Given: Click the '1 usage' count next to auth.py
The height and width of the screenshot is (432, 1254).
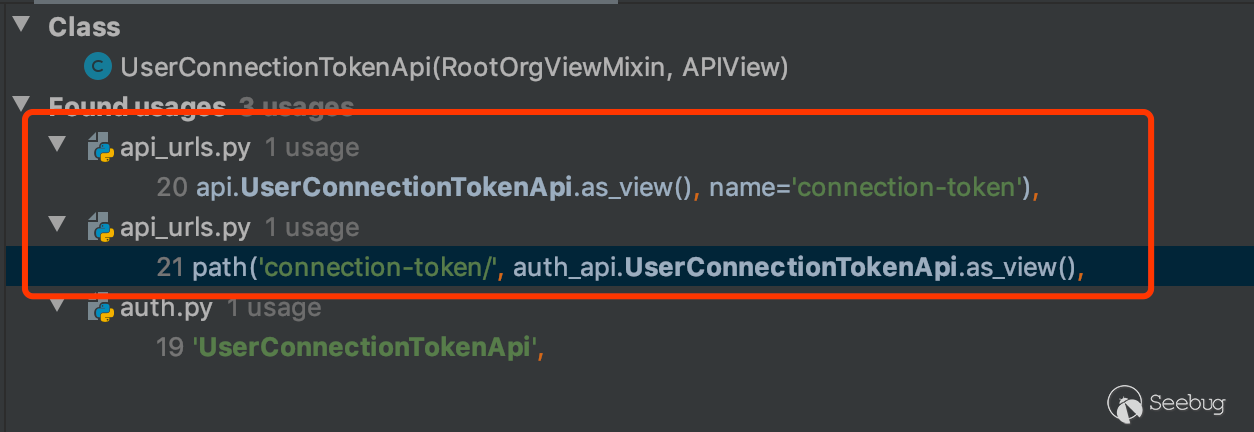Looking at the screenshot, I should pyautogui.click(x=274, y=307).
